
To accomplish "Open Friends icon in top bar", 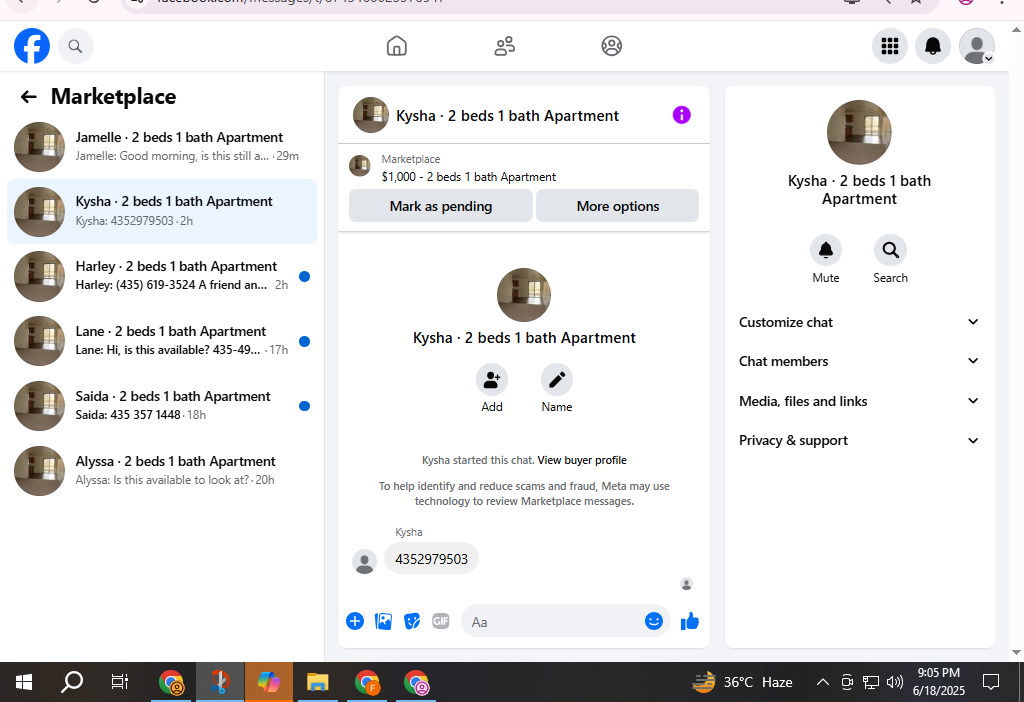I will click(x=504, y=46).
